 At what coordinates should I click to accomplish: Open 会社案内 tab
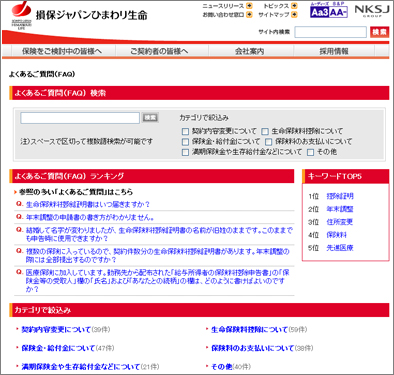[x=250, y=51]
